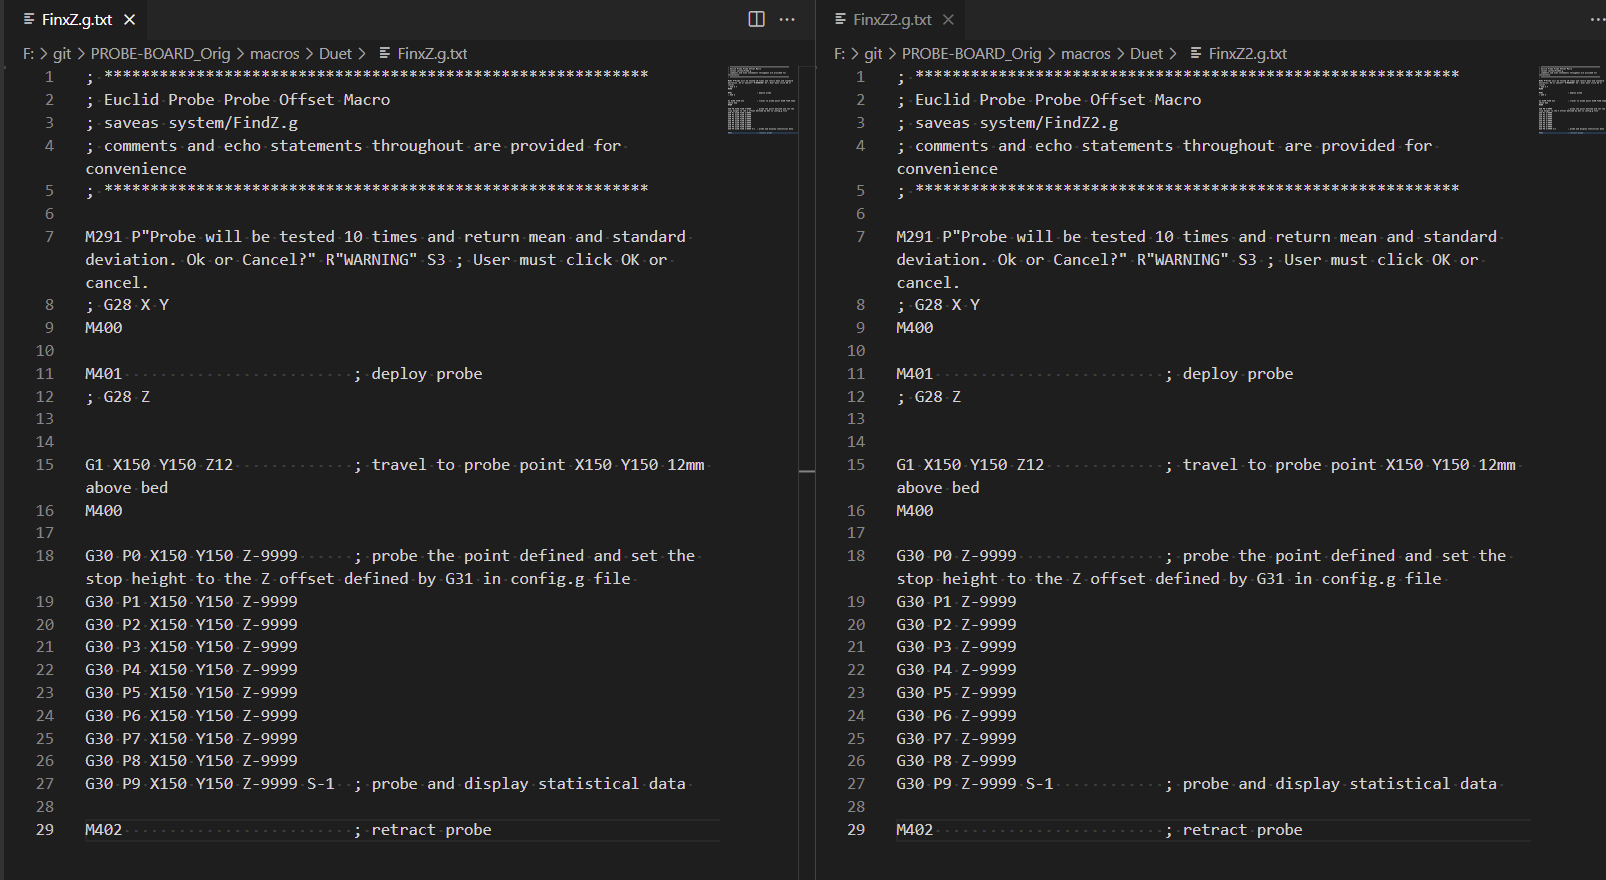The image size is (1606, 880).
Task: Click 'M400' on line 9 in right editor
Action: [x=914, y=327]
